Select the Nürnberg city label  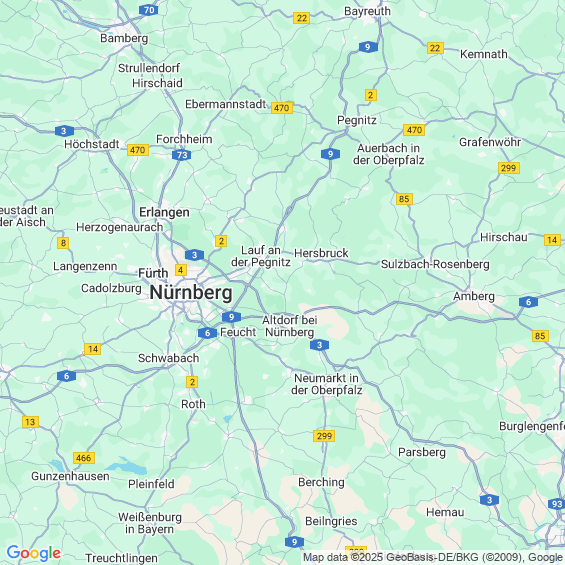191,292
